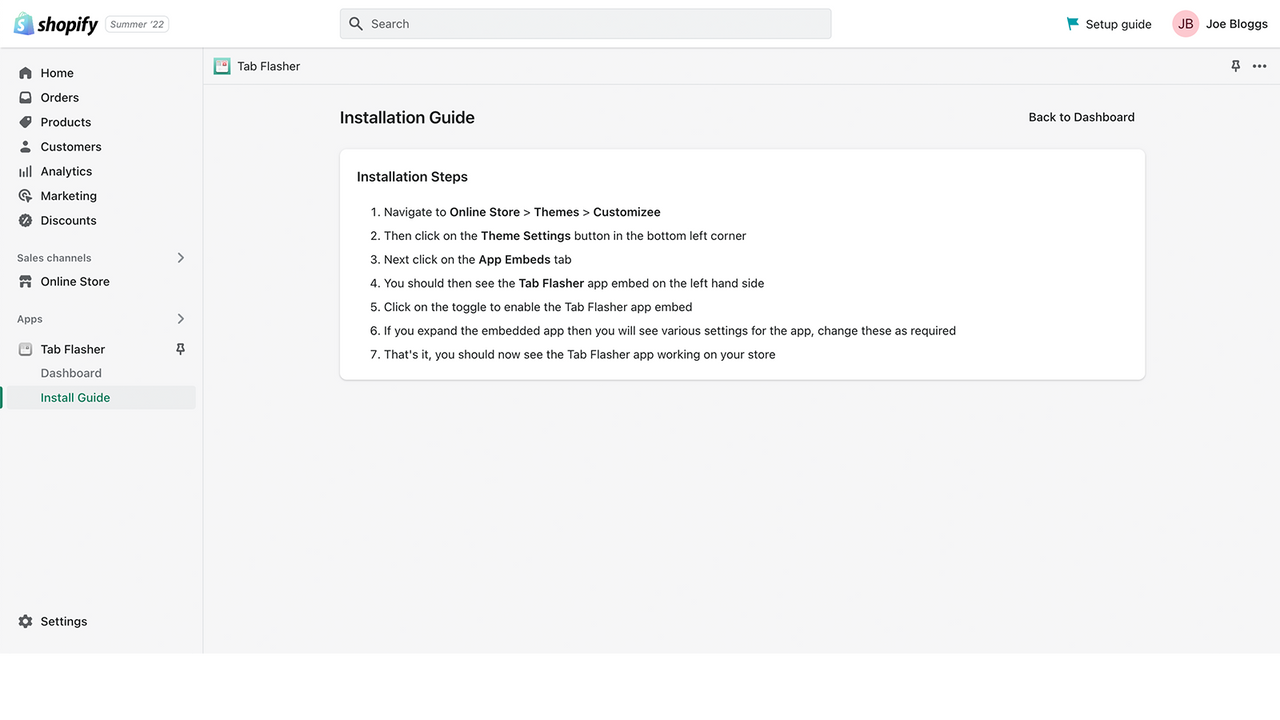
Task: Select Install Guide under Tab Flasher
Action: point(75,397)
